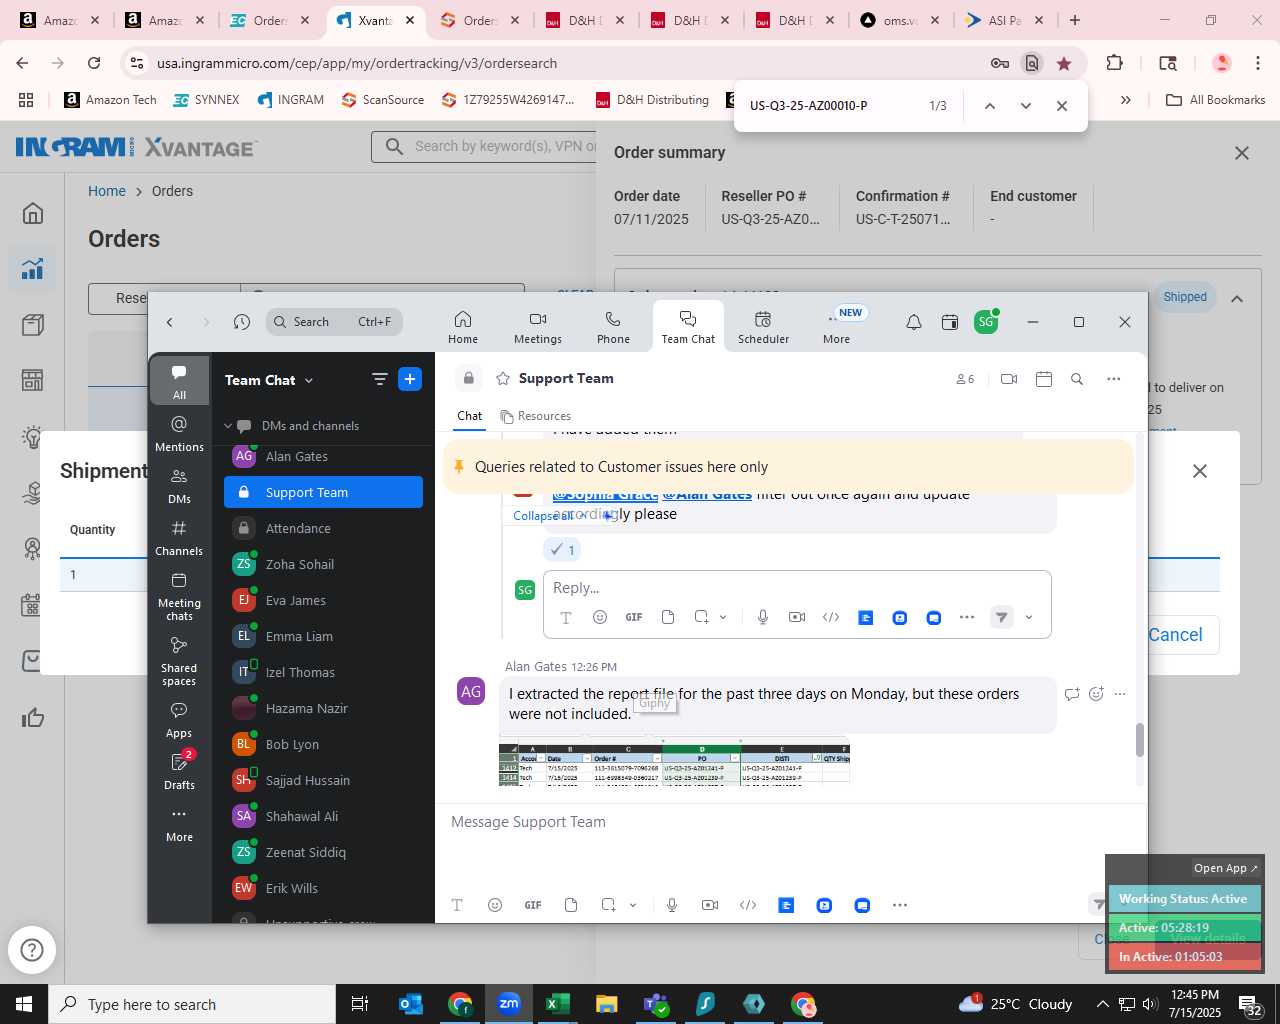Switch to Zoom Scheduler tab
The width and height of the screenshot is (1280, 1024).
point(763,327)
